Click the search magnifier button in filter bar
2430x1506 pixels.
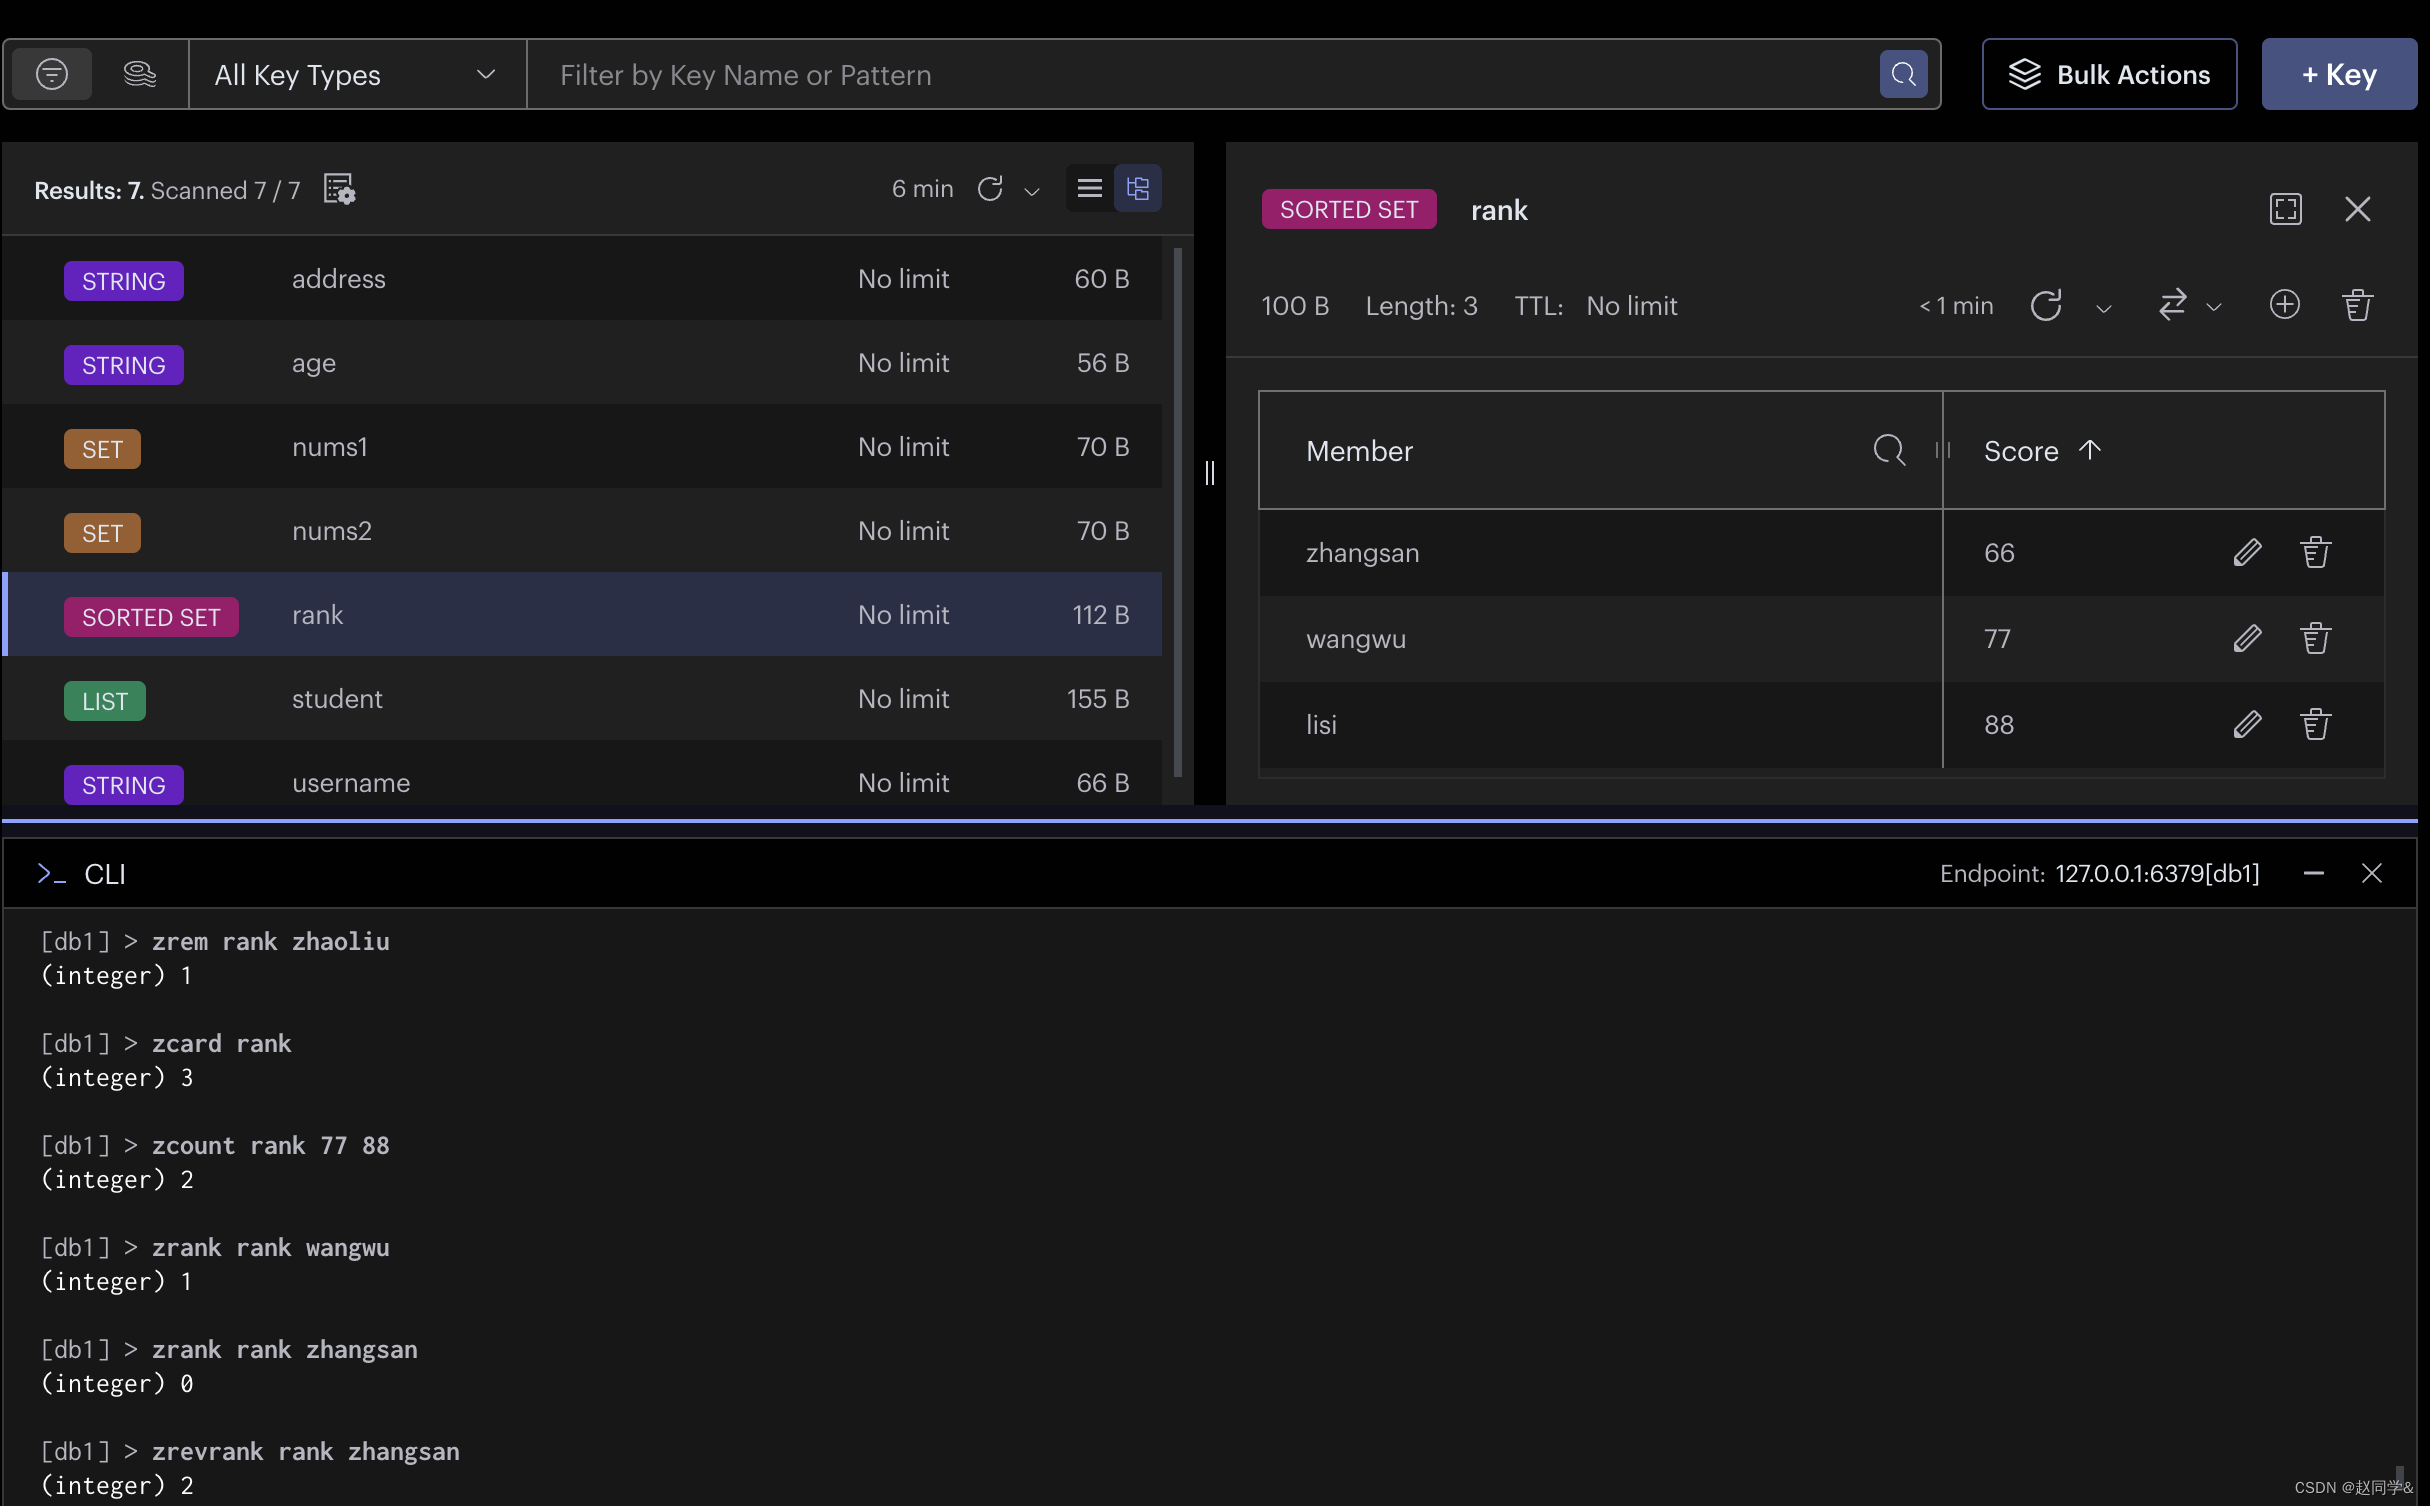[1903, 74]
